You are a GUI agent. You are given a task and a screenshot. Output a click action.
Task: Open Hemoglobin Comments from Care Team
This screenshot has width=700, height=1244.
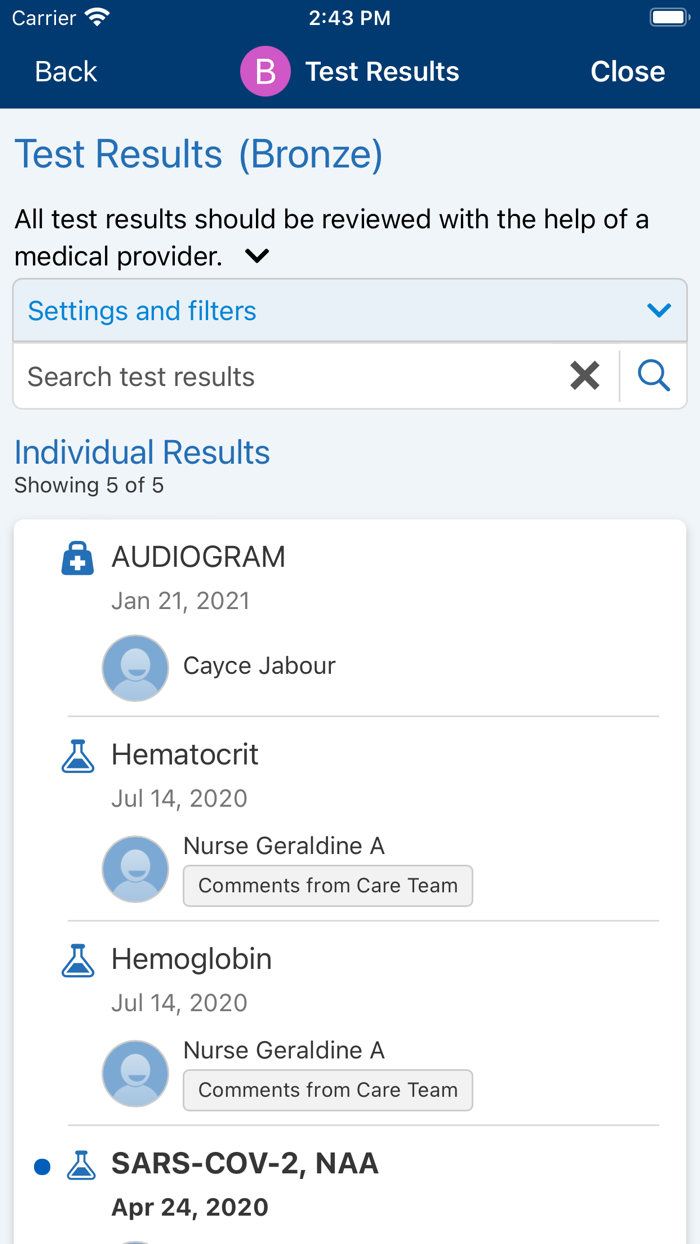pyautogui.click(x=328, y=1090)
